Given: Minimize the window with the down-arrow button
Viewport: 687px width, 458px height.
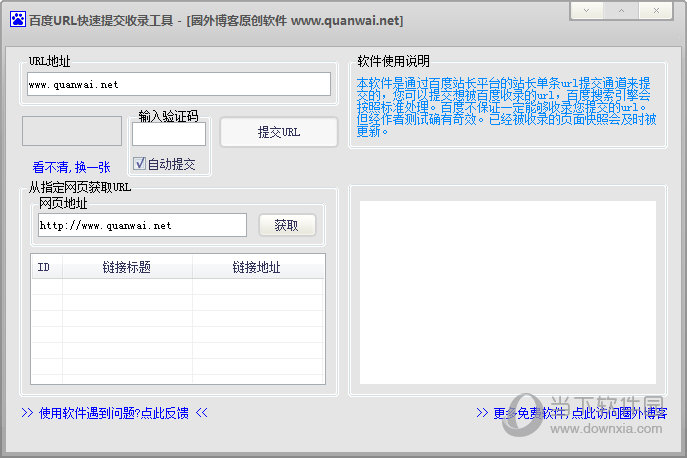Looking at the screenshot, I should coord(586,11).
